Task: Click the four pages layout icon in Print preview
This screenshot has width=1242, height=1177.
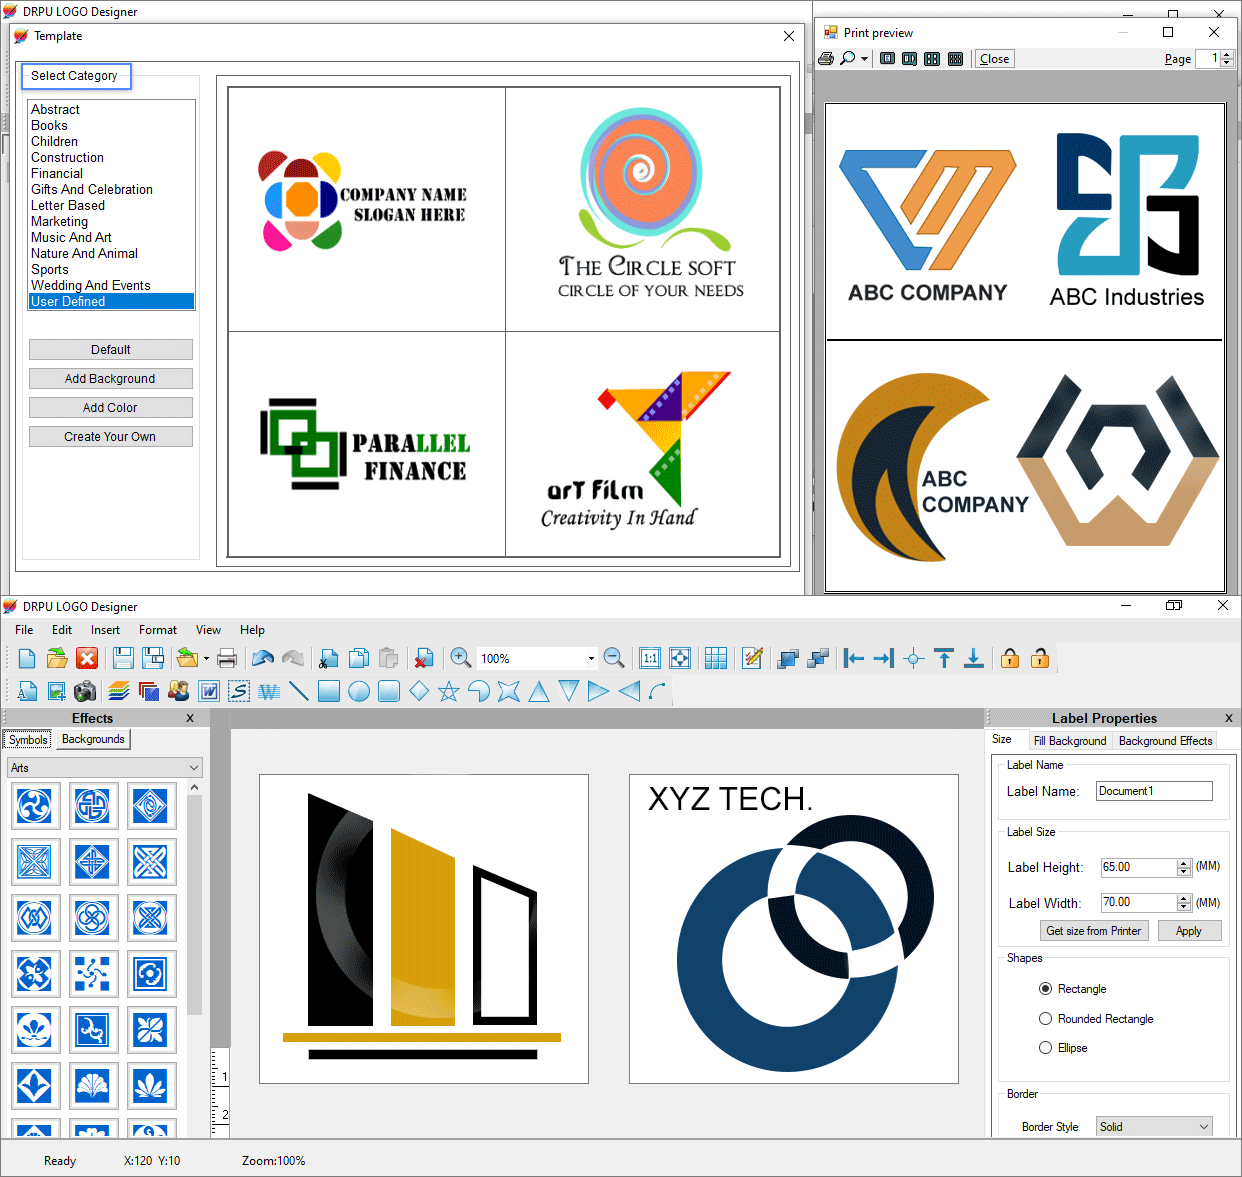Action: 932,59
